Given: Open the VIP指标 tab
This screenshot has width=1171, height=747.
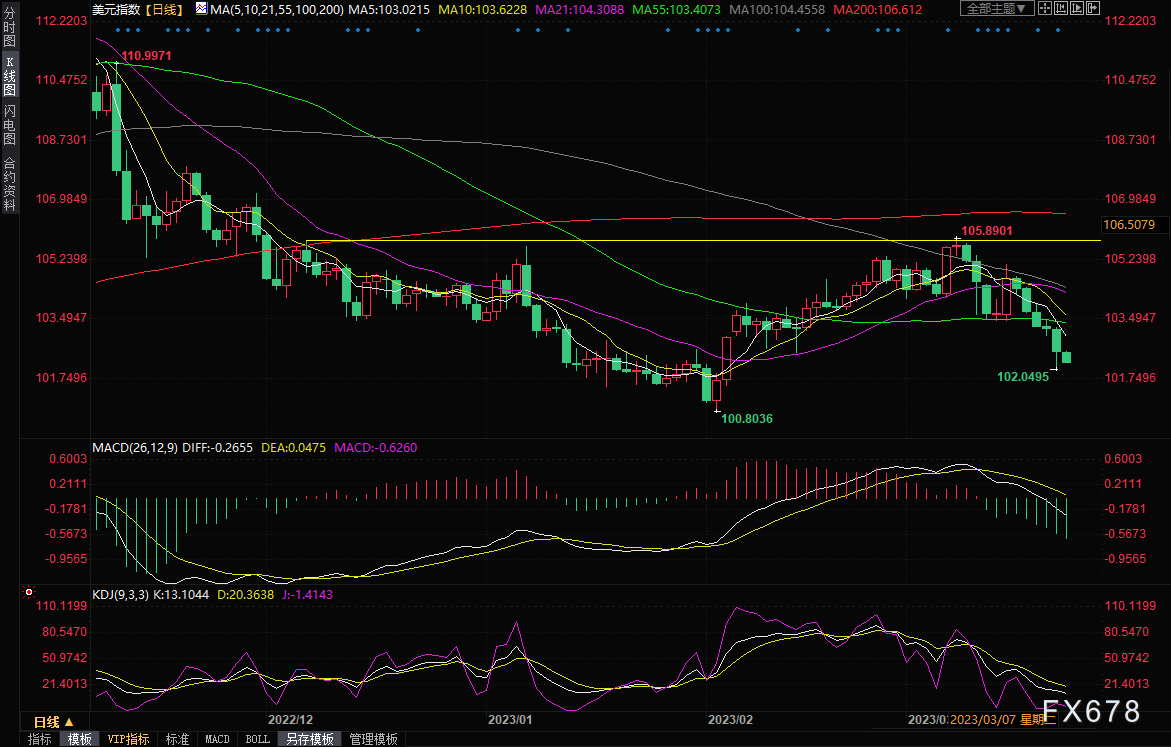Looking at the screenshot, I should [128, 739].
